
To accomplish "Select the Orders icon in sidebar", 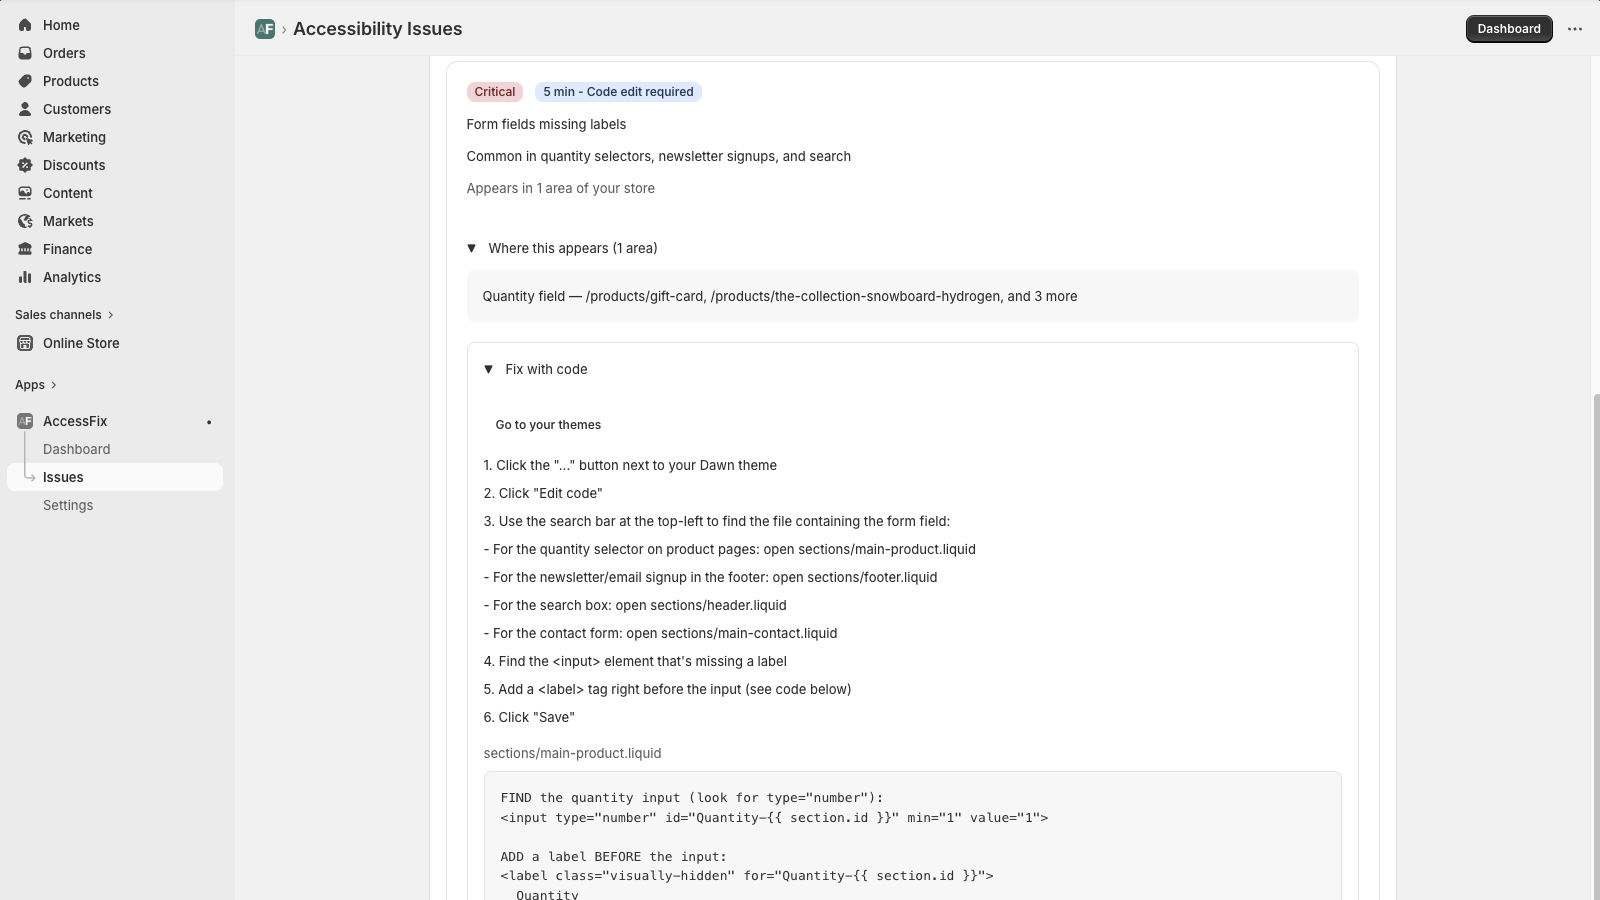I will click(x=24, y=53).
